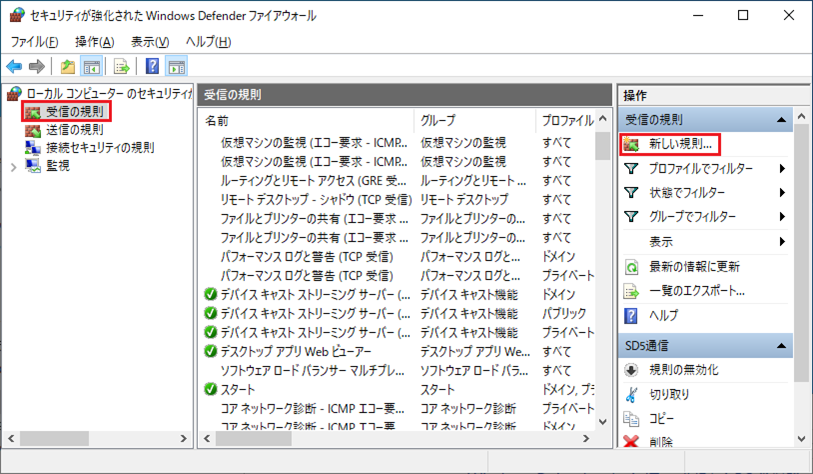Viewport: 813px width, 474px height.
Task: Click the Back arrow toolbar icon
Action: click(14, 66)
